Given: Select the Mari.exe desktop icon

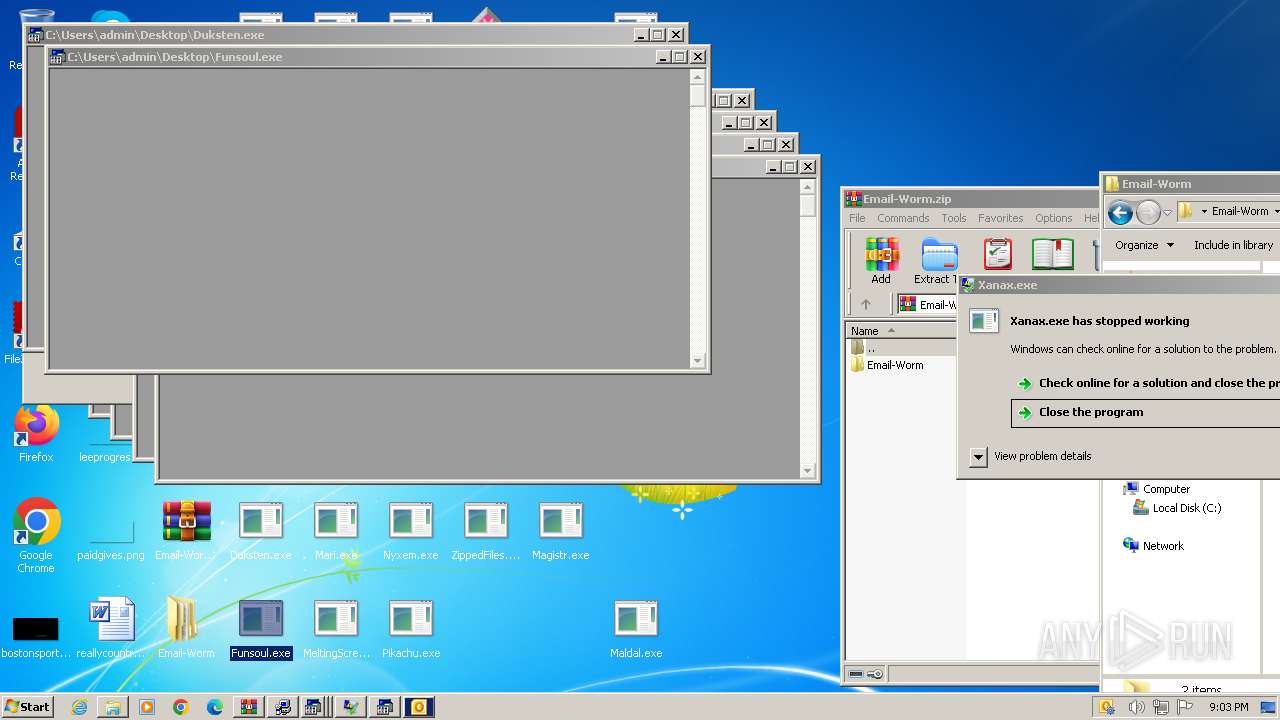Looking at the screenshot, I should 336,531.
